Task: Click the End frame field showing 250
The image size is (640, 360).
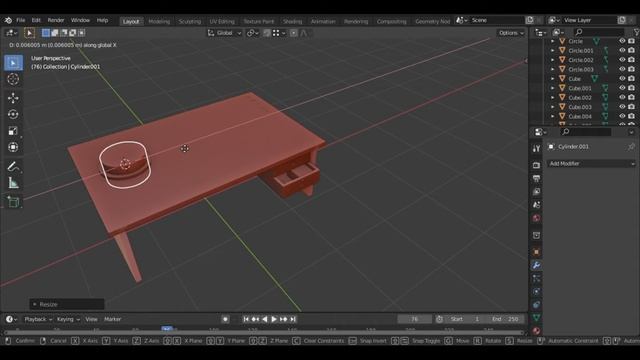Action: (x=504, y=319)
